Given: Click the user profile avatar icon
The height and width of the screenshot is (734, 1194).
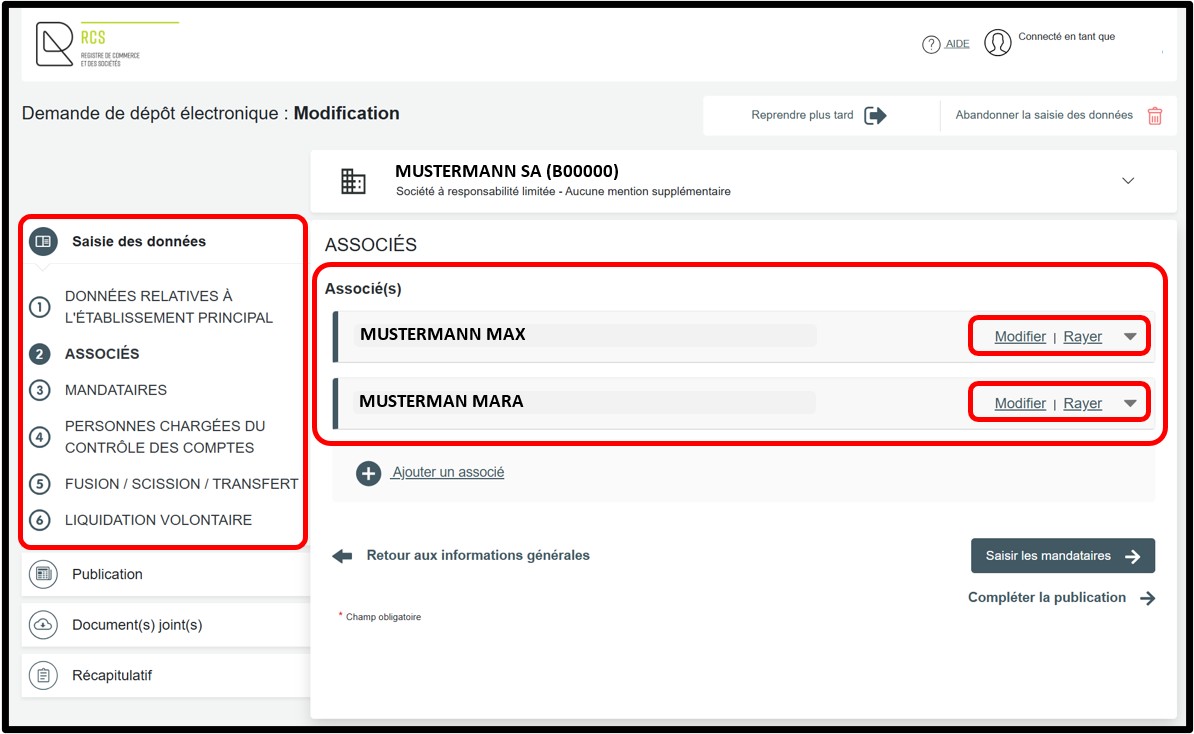Looking at the screenshot, I should point(997,43).
